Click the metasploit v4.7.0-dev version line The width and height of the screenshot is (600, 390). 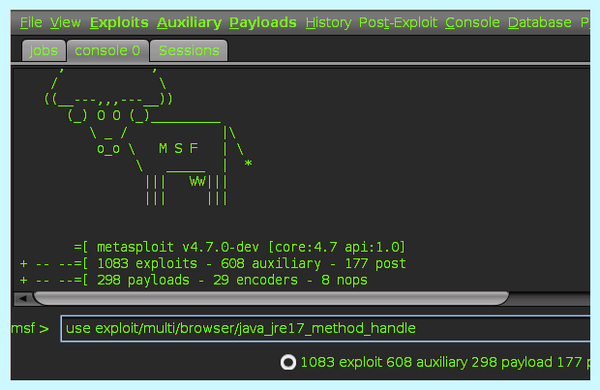point(240,247)
